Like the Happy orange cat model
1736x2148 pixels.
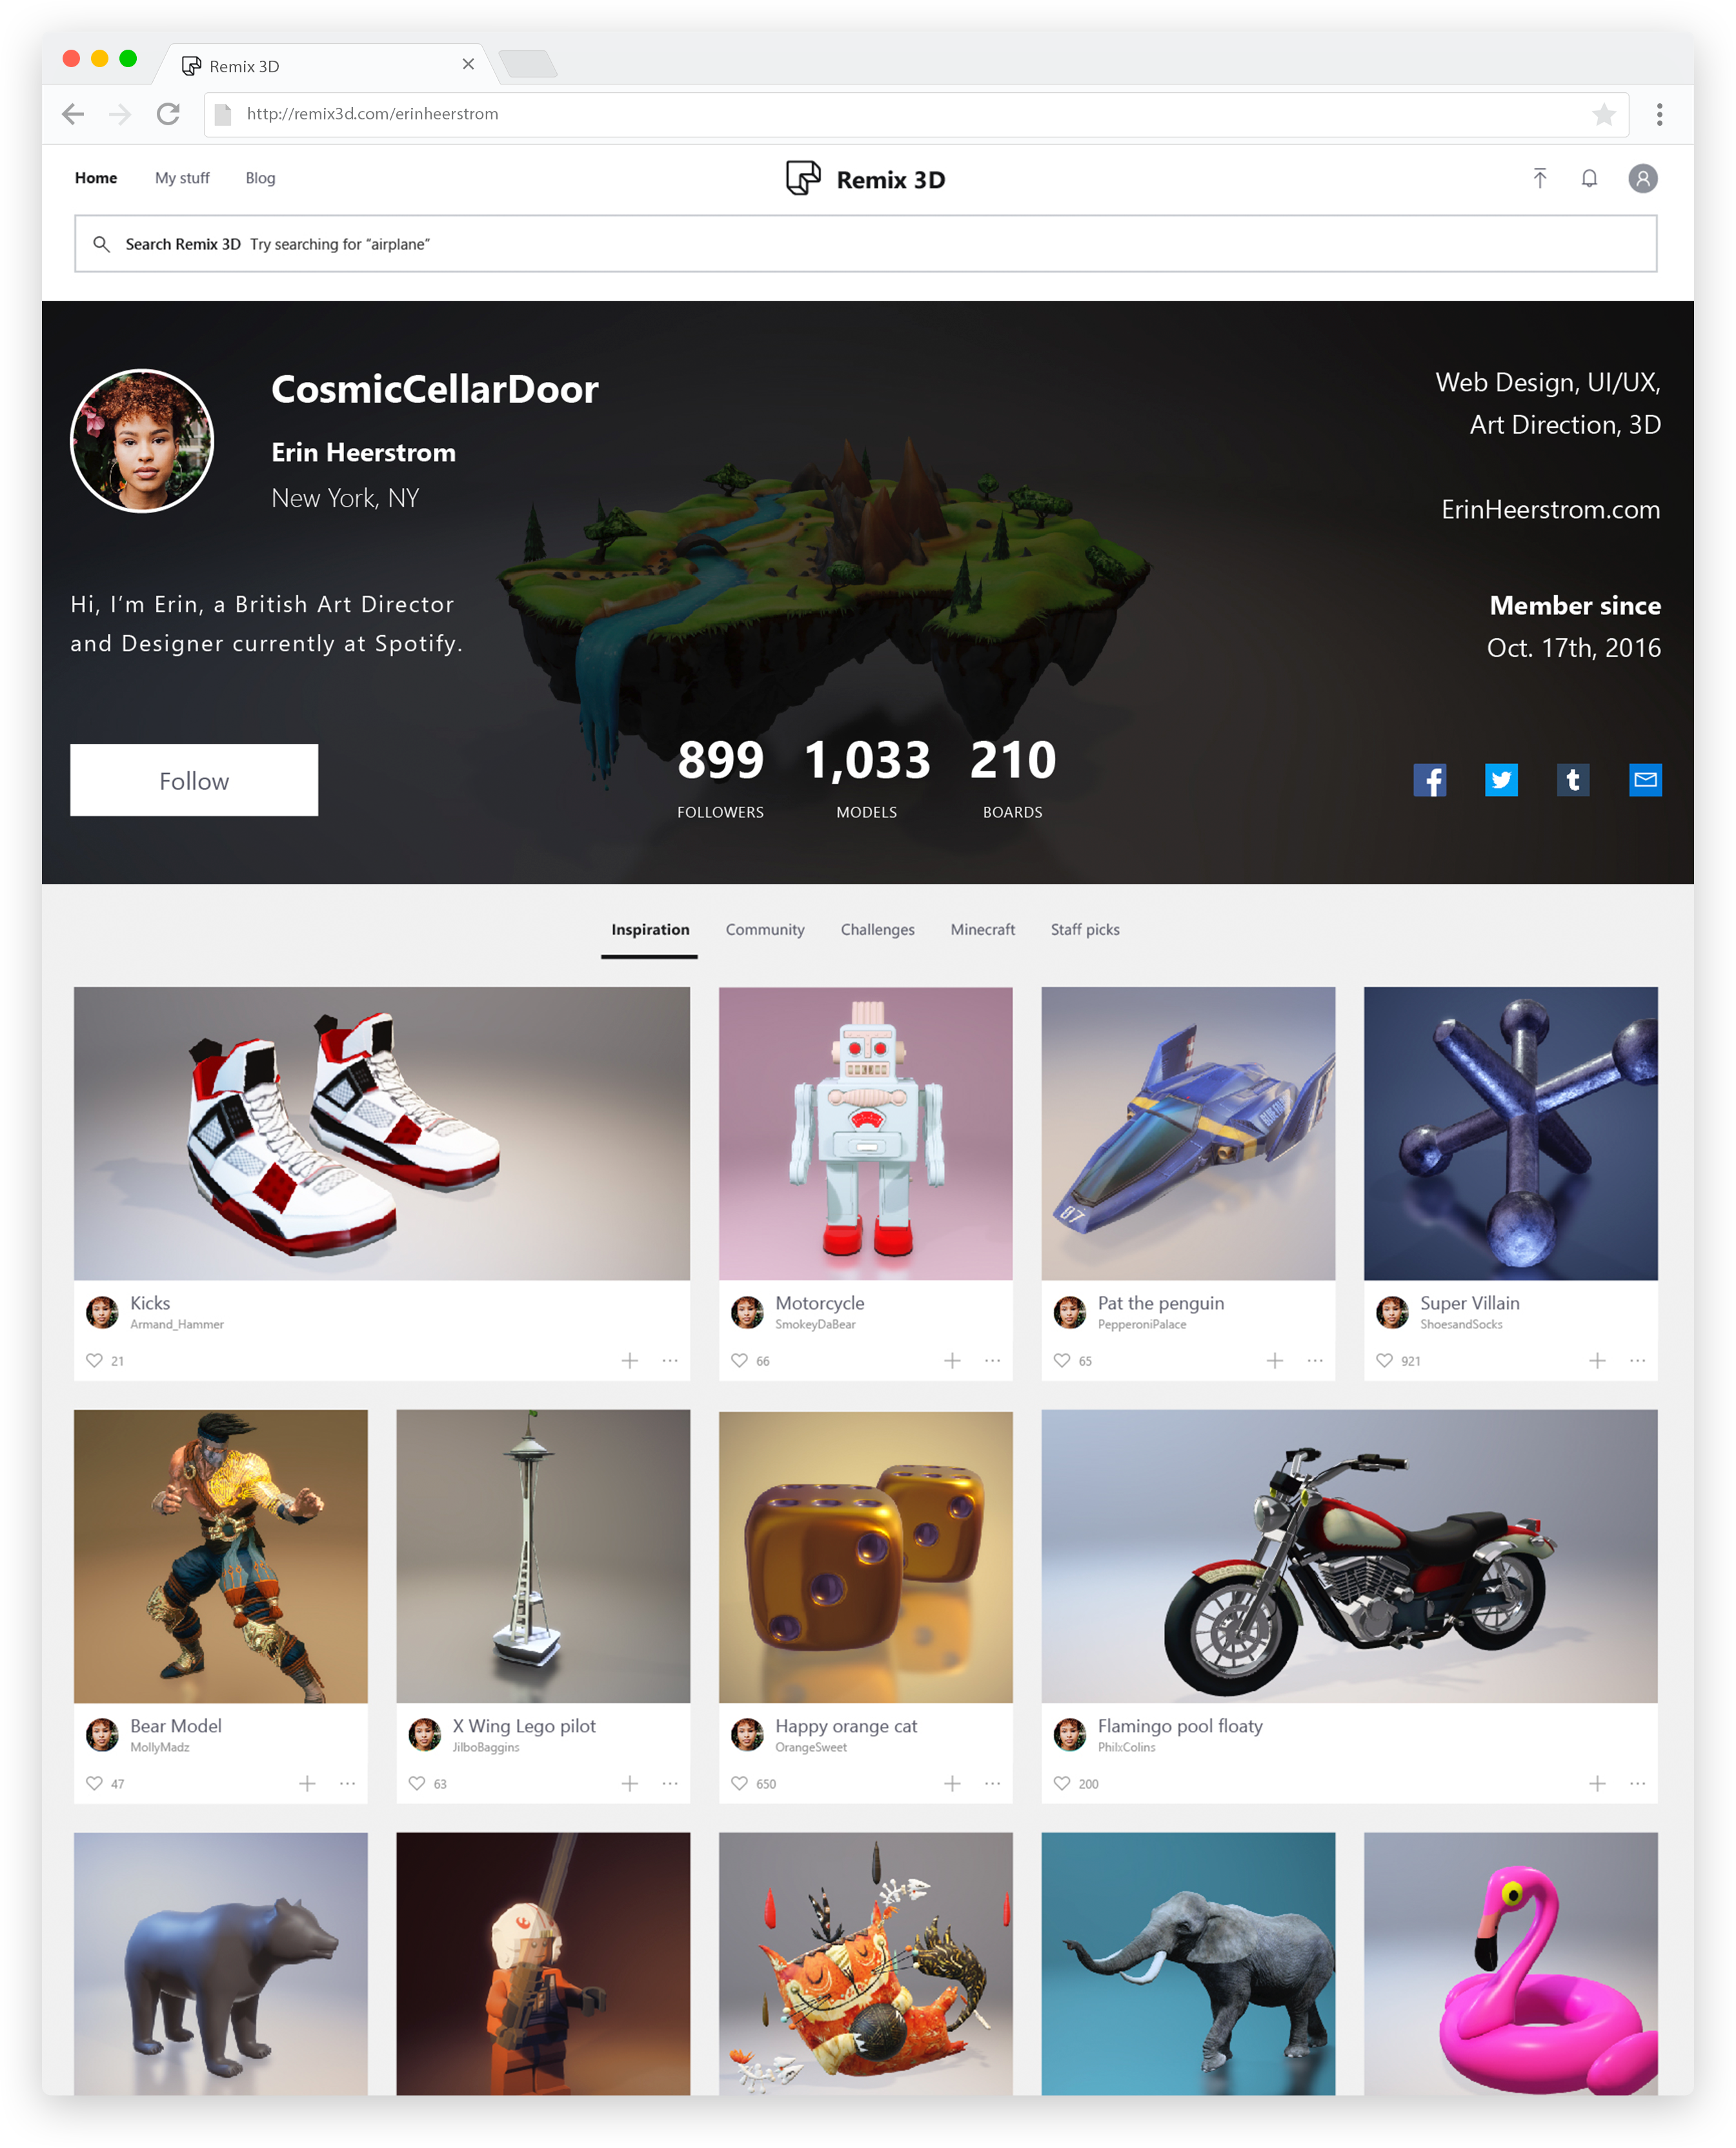(x=739, y=1783)
